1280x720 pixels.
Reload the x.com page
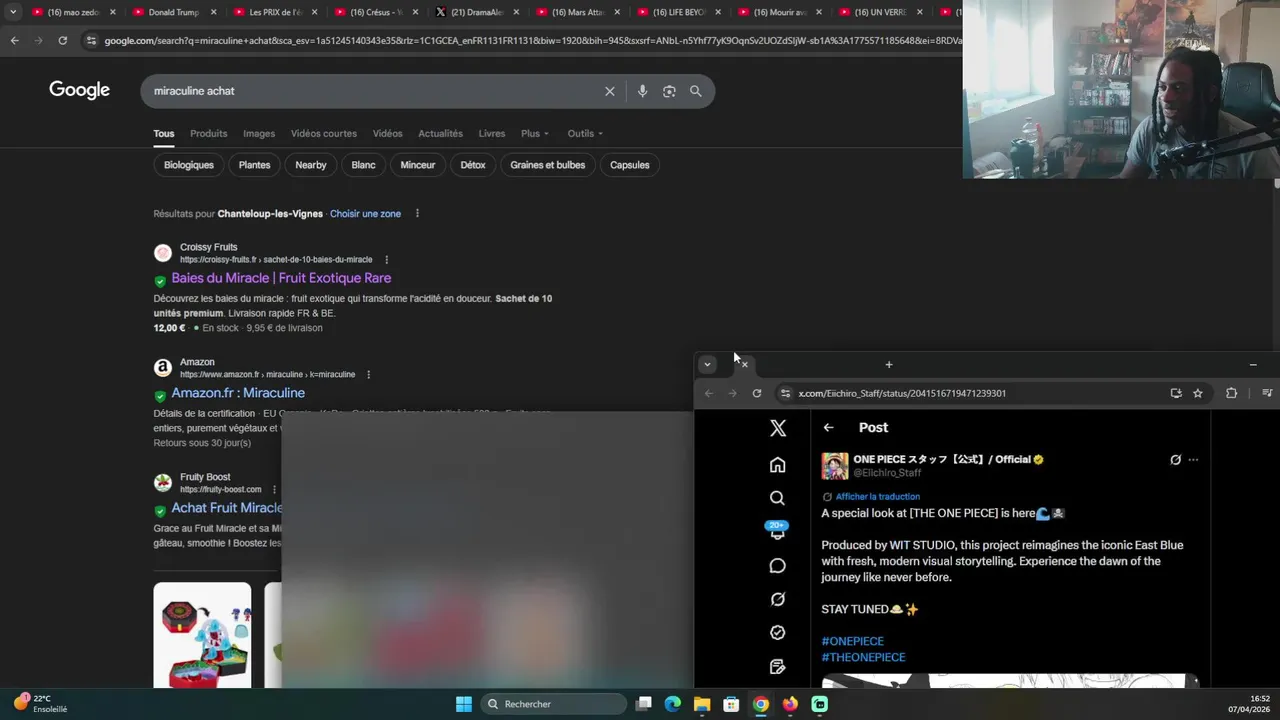pyautogui.click(x=757, y=393)
